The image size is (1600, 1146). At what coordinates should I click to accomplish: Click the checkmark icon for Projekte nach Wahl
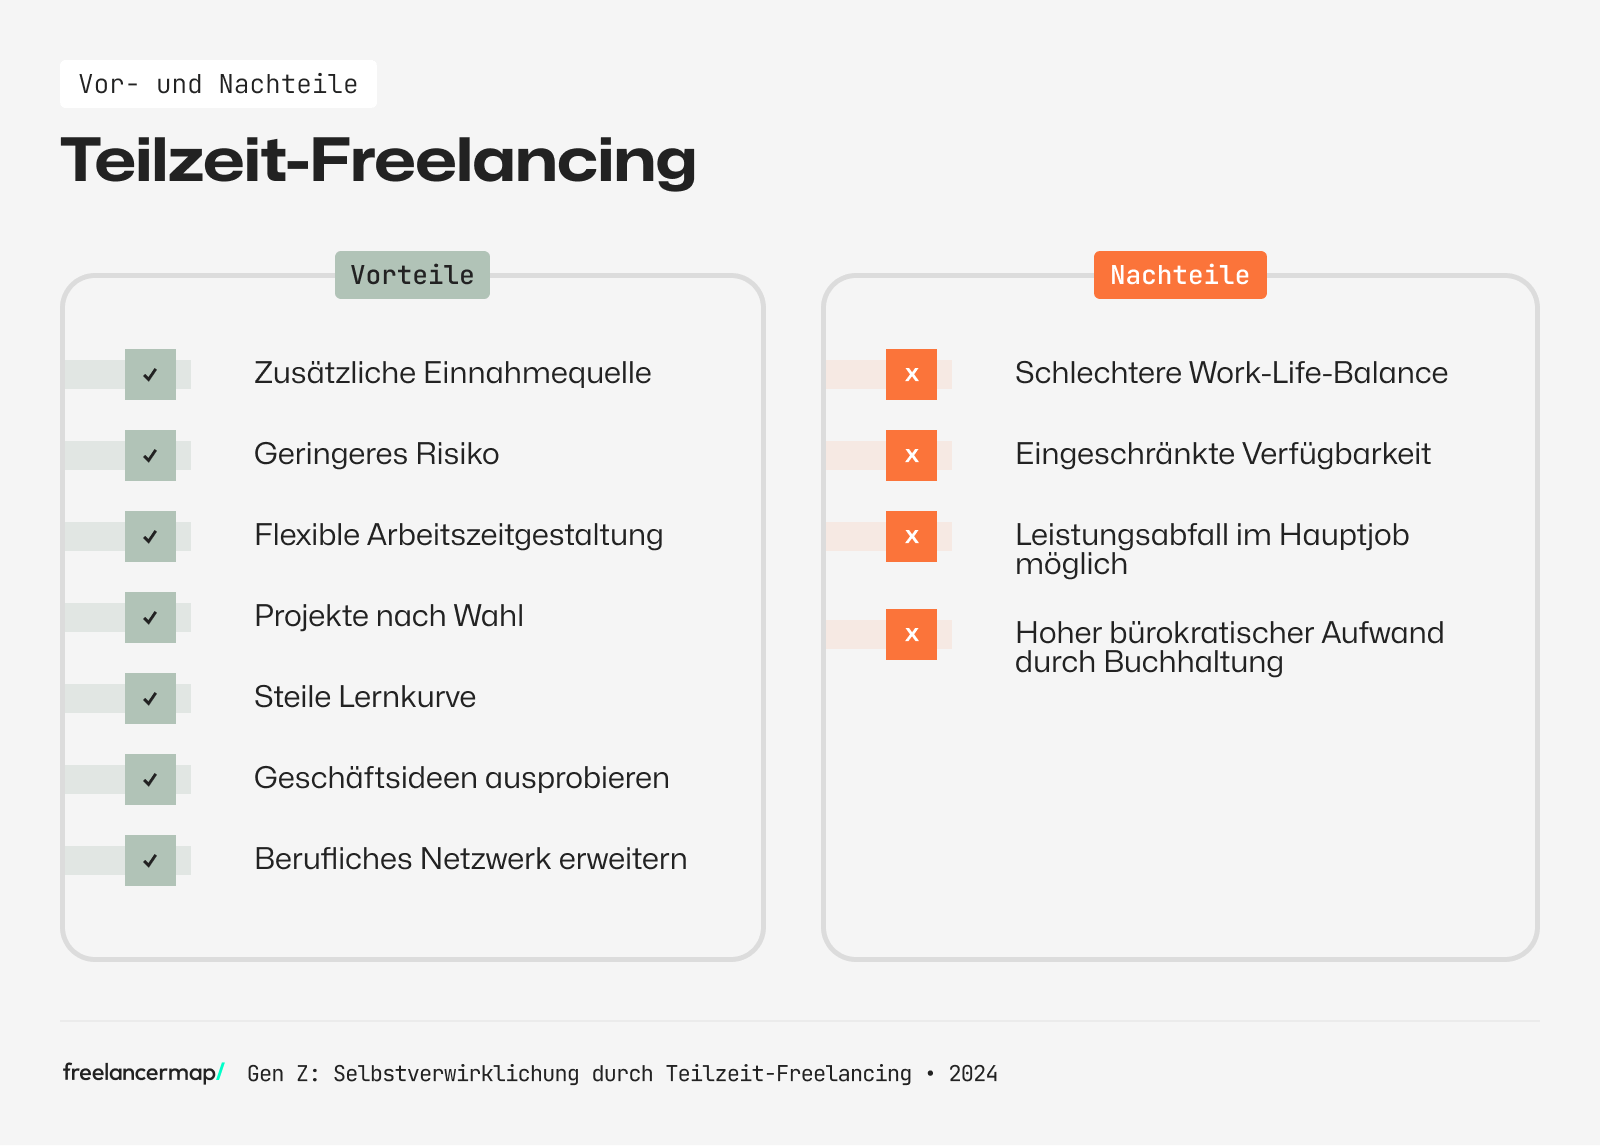150,618
